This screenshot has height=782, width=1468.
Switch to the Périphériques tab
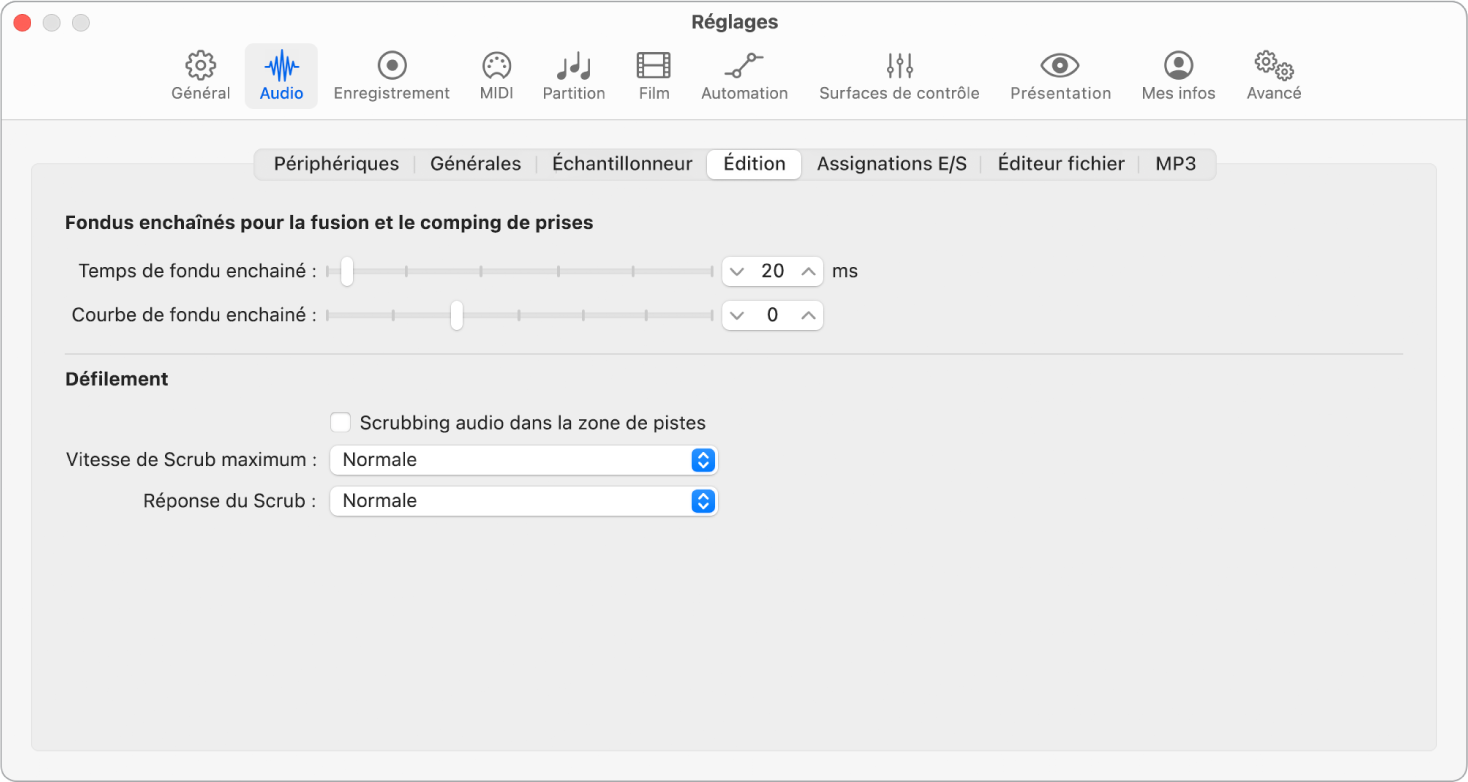336,164
